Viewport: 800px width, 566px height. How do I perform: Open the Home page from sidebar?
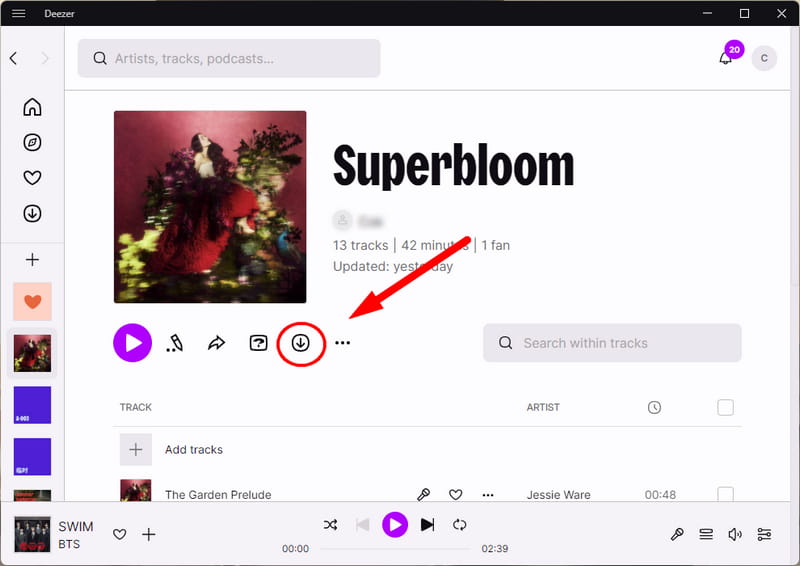[32, 107]
